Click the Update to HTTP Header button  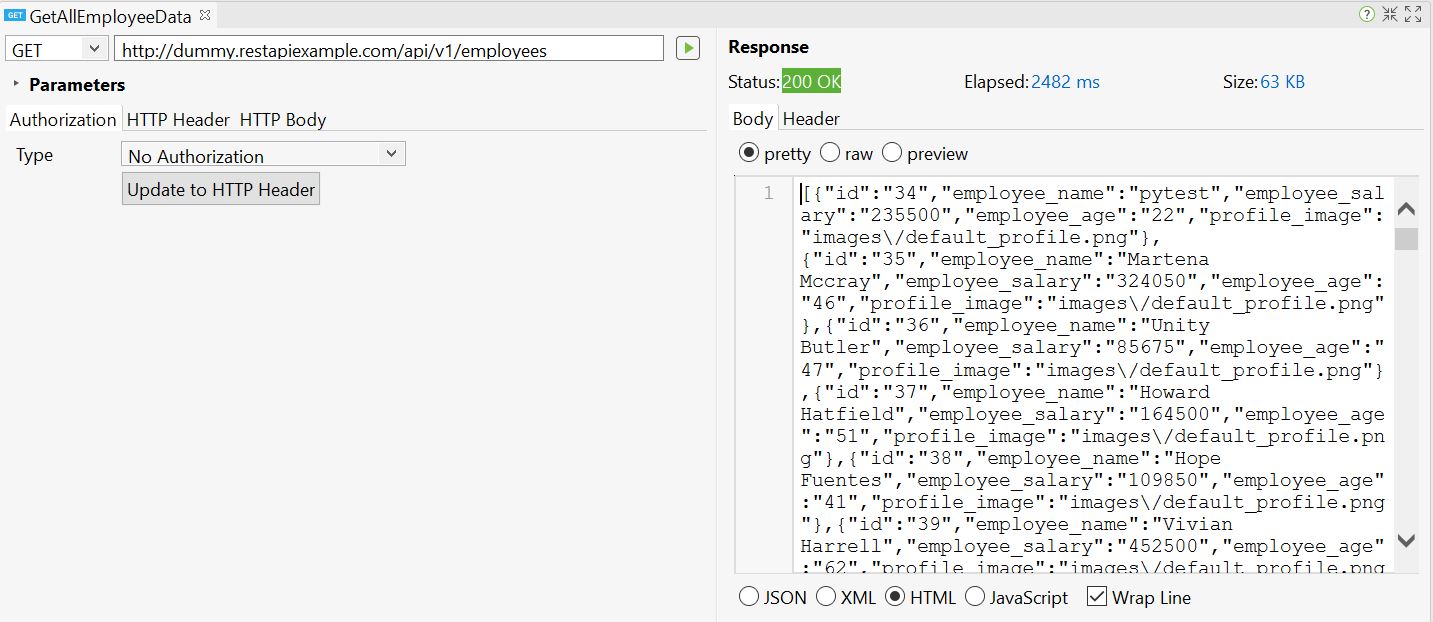coord(220,188)
